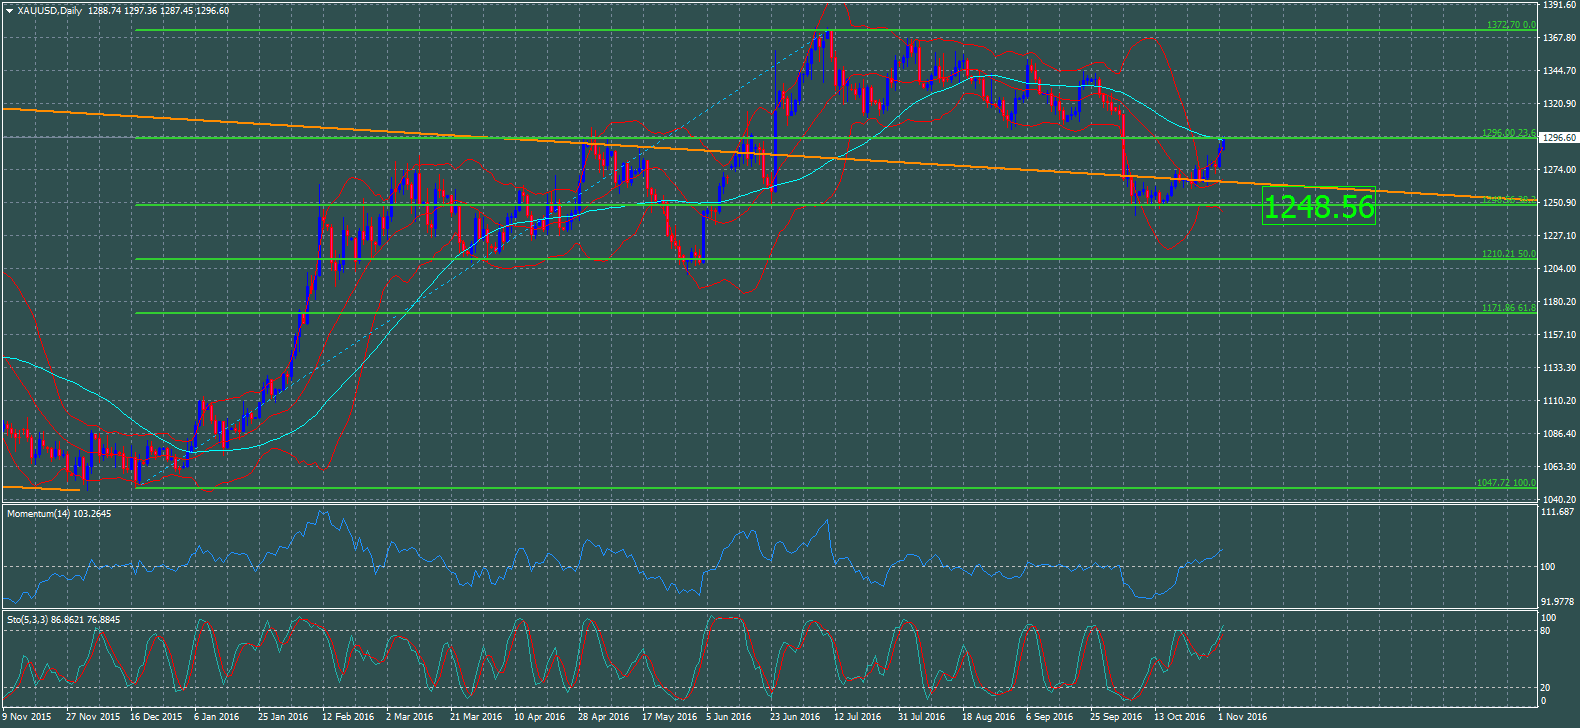Click the 100 level on the Momentum scale
Image resolution: width=1580 pixels, height=728 pixels.
(1547, 567)
